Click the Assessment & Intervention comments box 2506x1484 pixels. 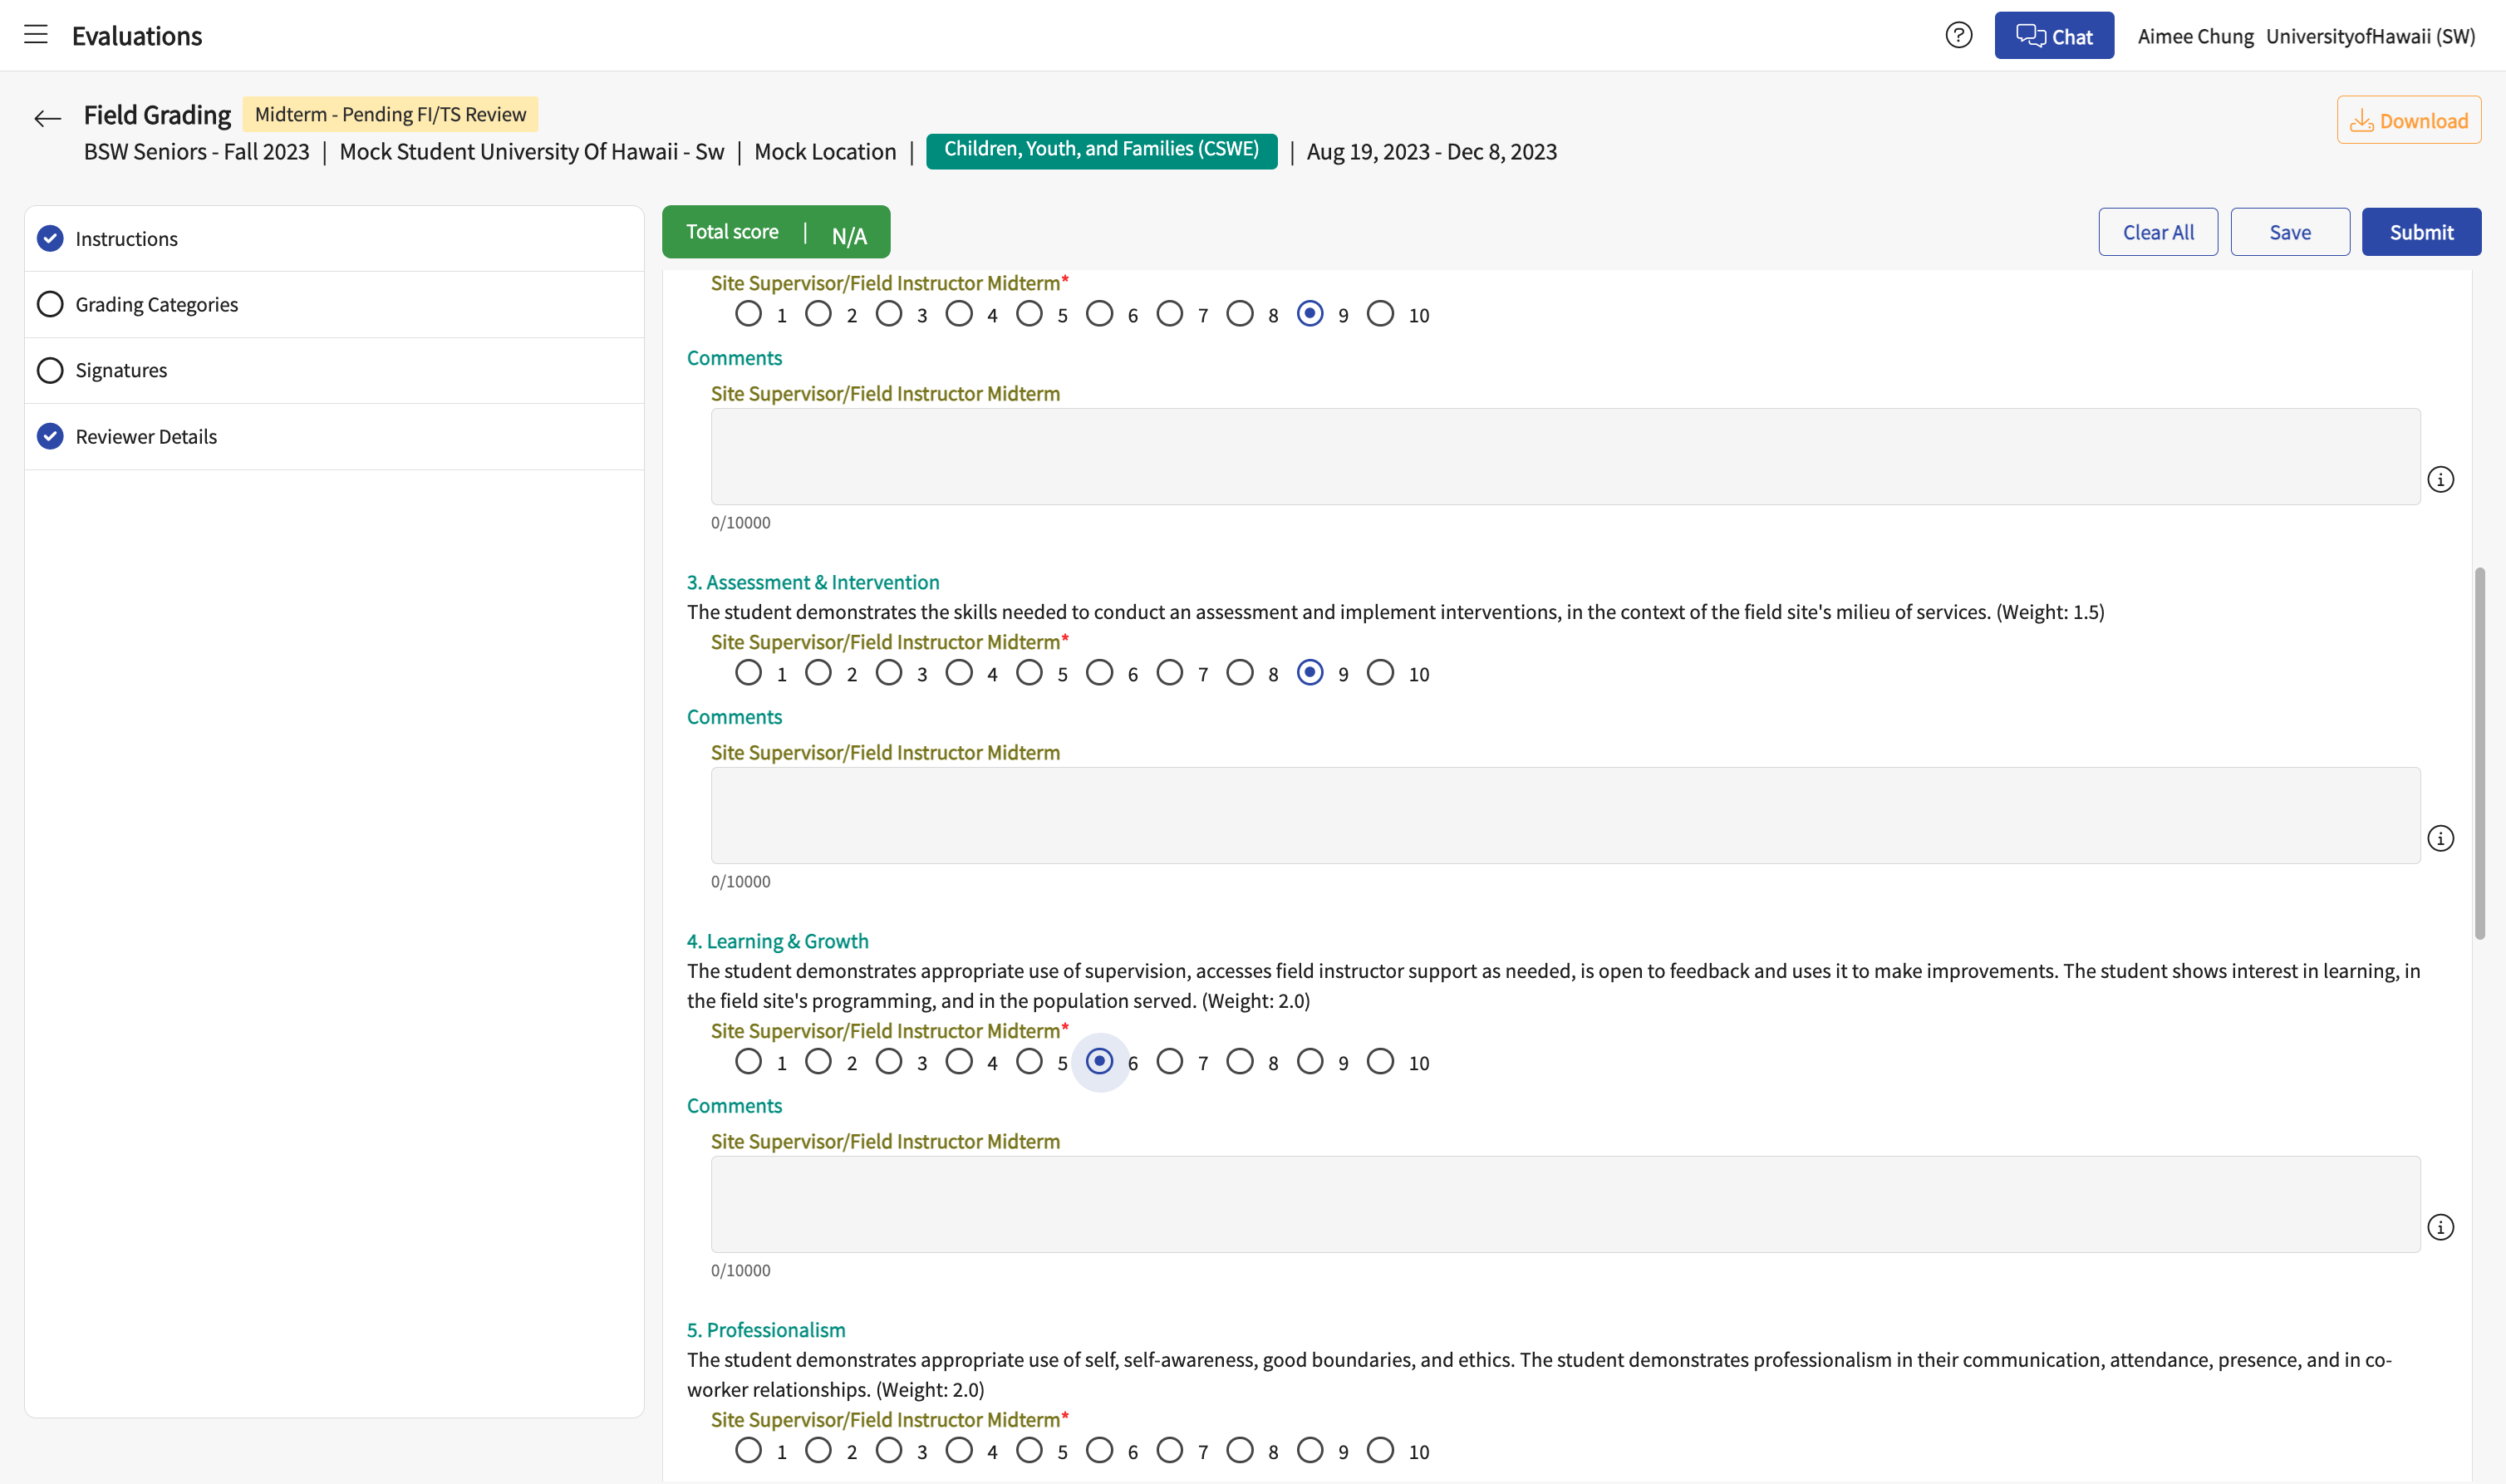(1565, 815)
